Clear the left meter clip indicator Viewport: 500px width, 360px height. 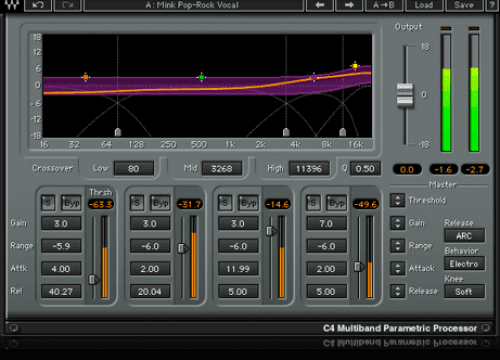pyautogui.click(x=446, y=29)
